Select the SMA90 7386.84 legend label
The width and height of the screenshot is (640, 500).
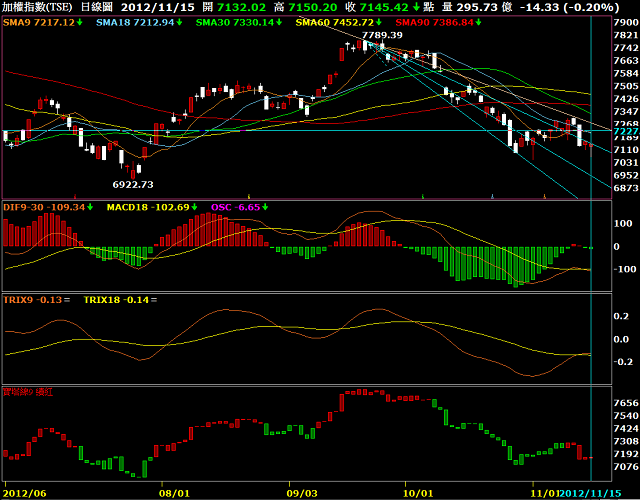click(x=435, y=22)
